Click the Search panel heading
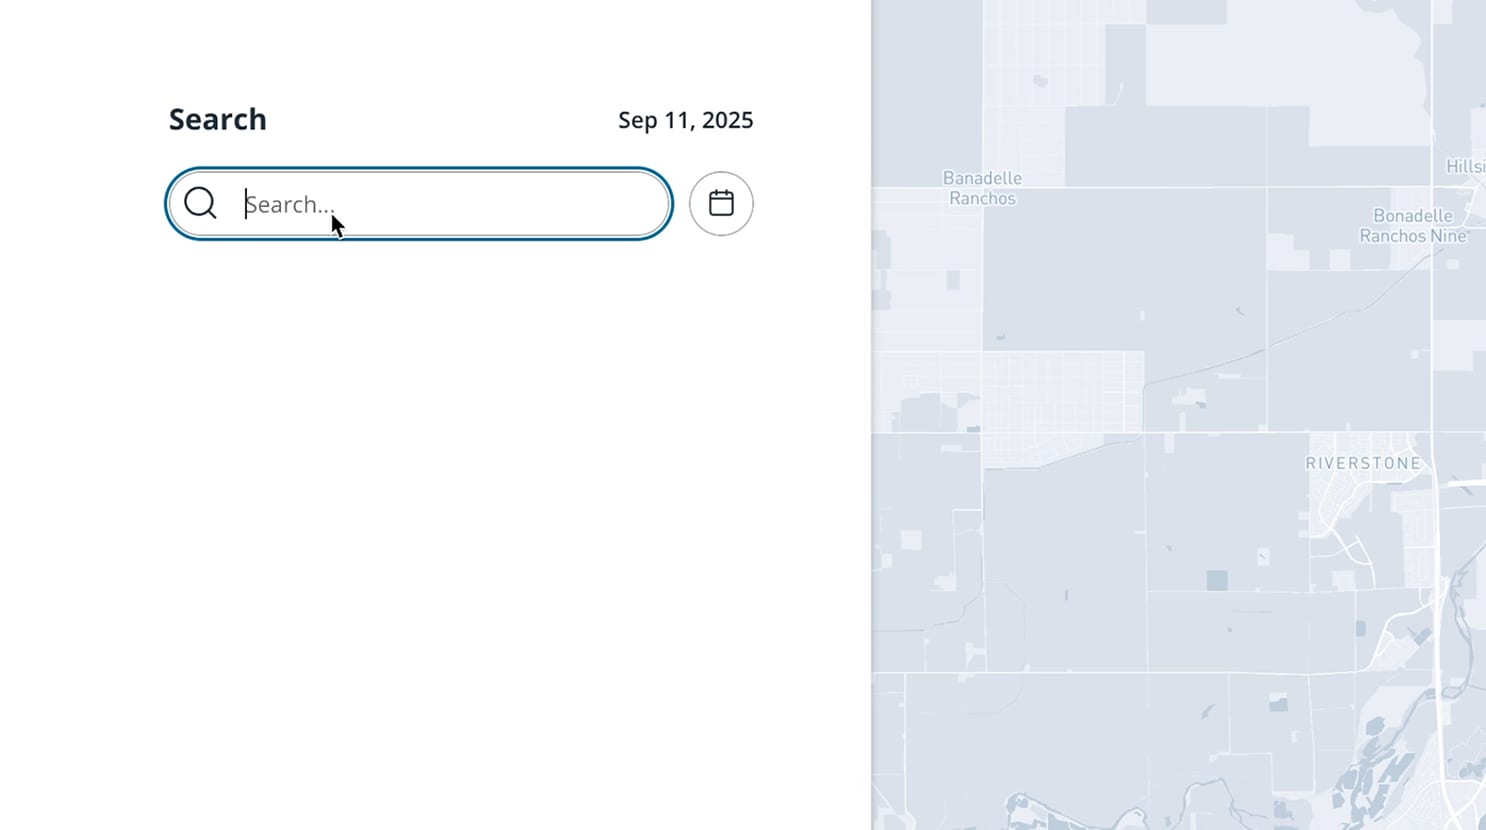This screenshot has height=830, width=1486. (217, 119)
